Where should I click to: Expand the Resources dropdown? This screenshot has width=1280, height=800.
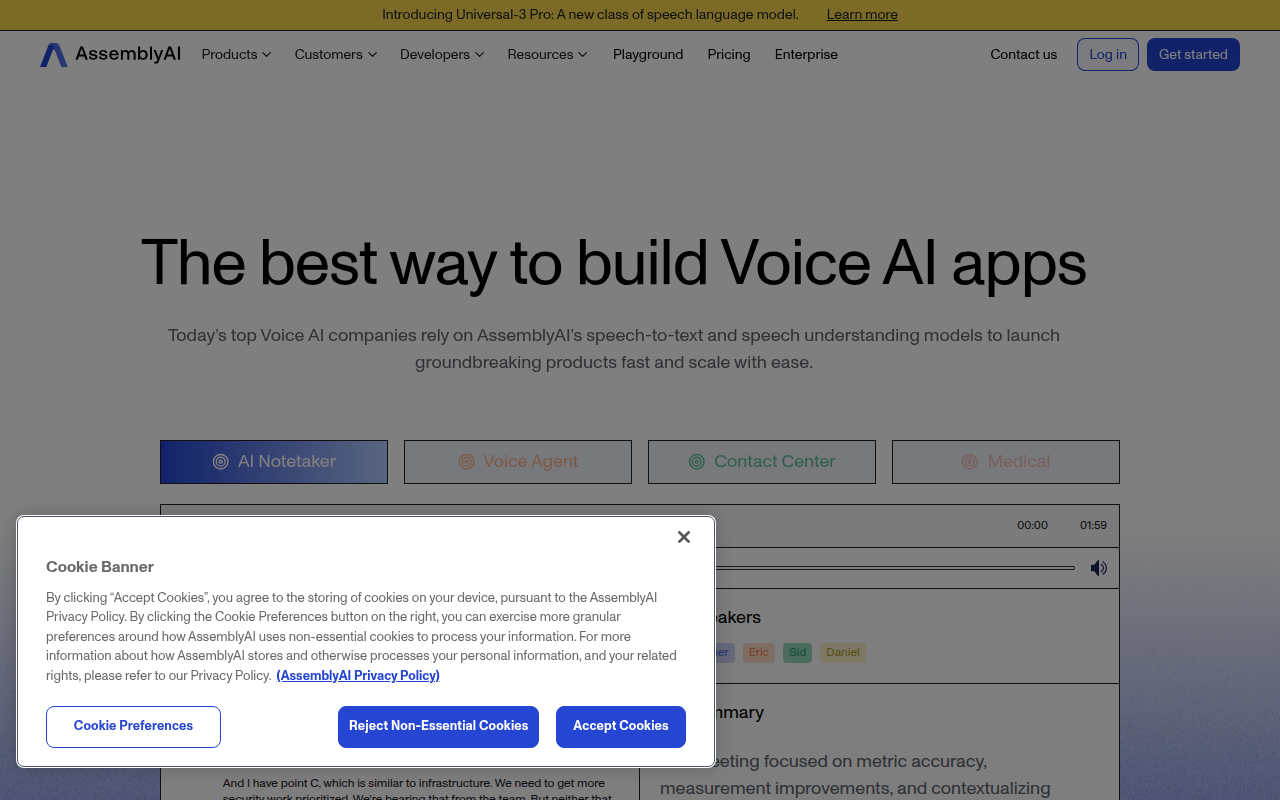click(x=547, y=54)
